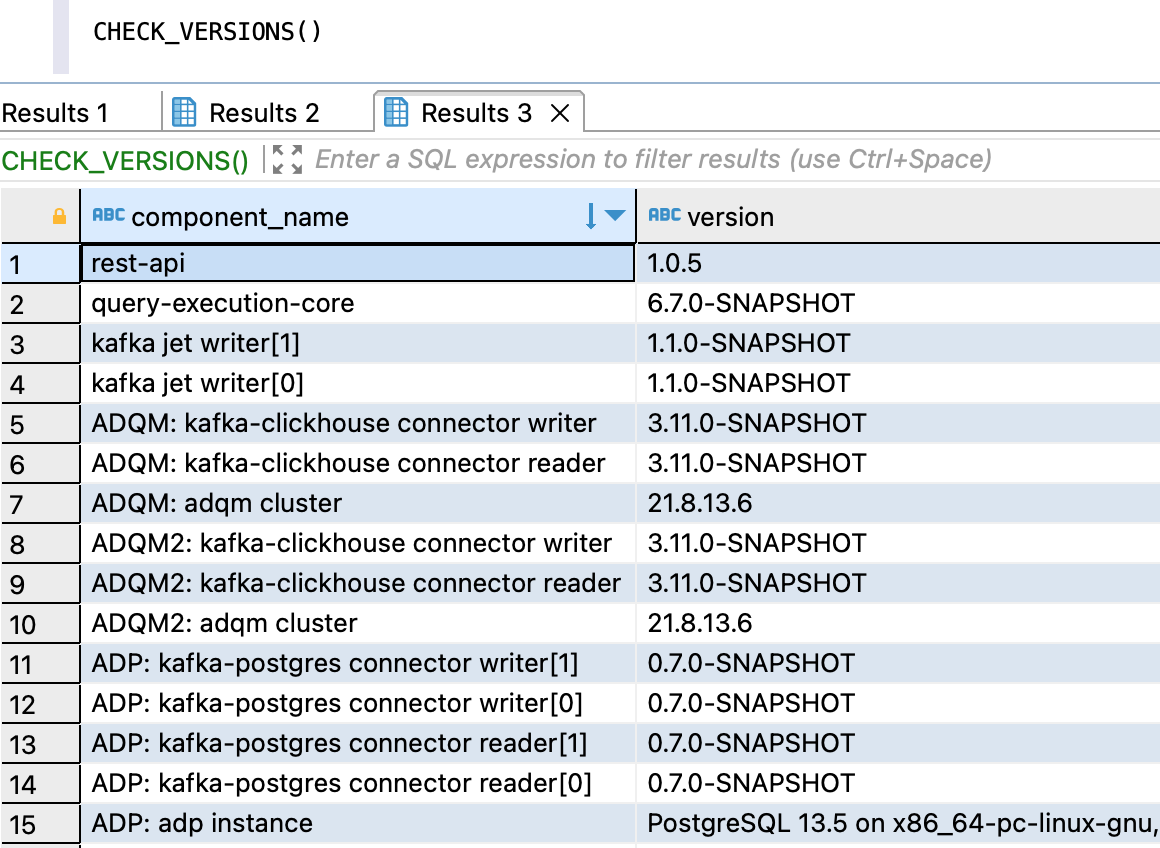This screenshot has width=1160, height=848.
Task: Click the table icon on Results 3 tab
Action: click(397, 113)
